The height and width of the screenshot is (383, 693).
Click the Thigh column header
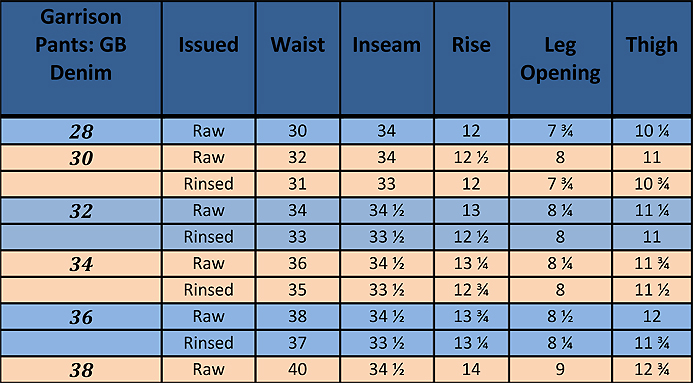click(652, 45)
